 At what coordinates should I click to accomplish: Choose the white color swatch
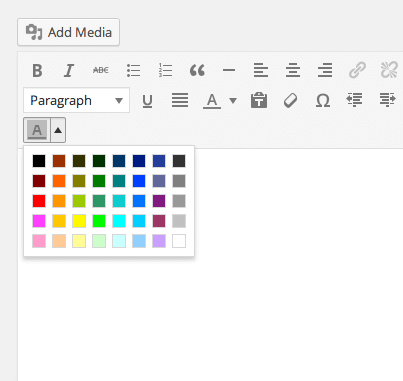pos(179,241)
